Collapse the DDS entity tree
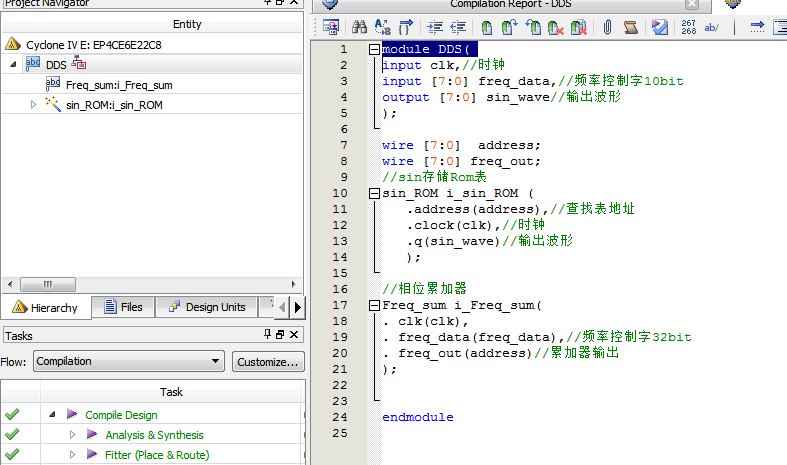787x465 pixels. (13, 64)
